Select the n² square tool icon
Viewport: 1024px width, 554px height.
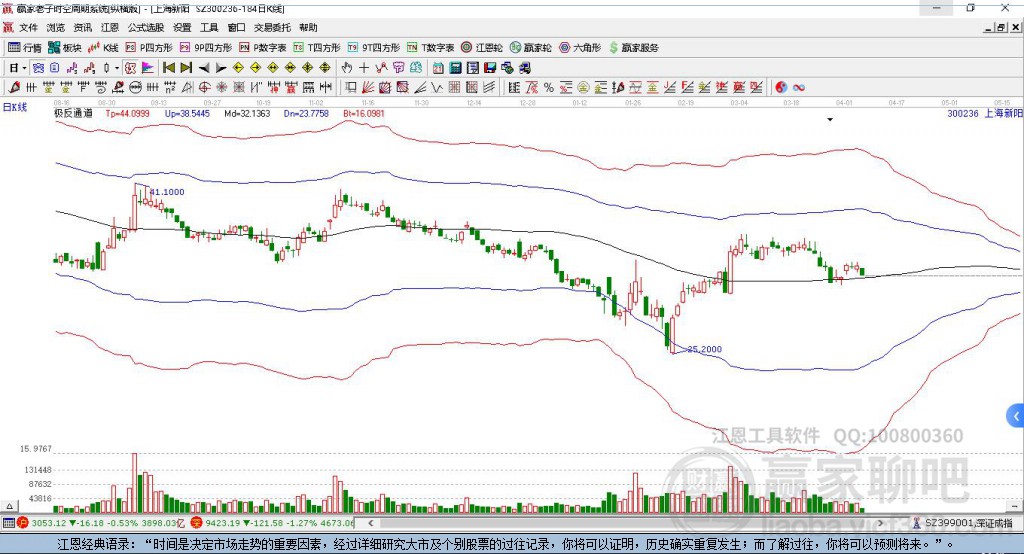point(170,88)
